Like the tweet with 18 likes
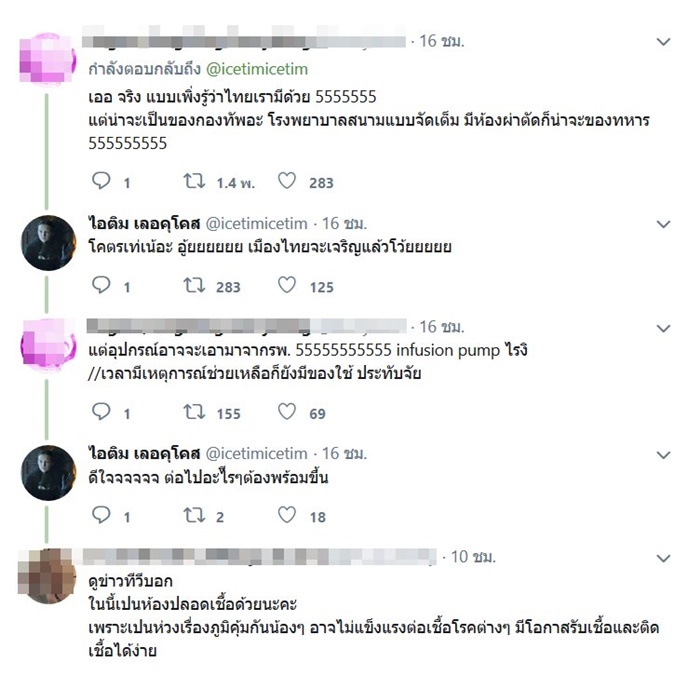Screen dimensions: 700x675 (x=287, y=515)
